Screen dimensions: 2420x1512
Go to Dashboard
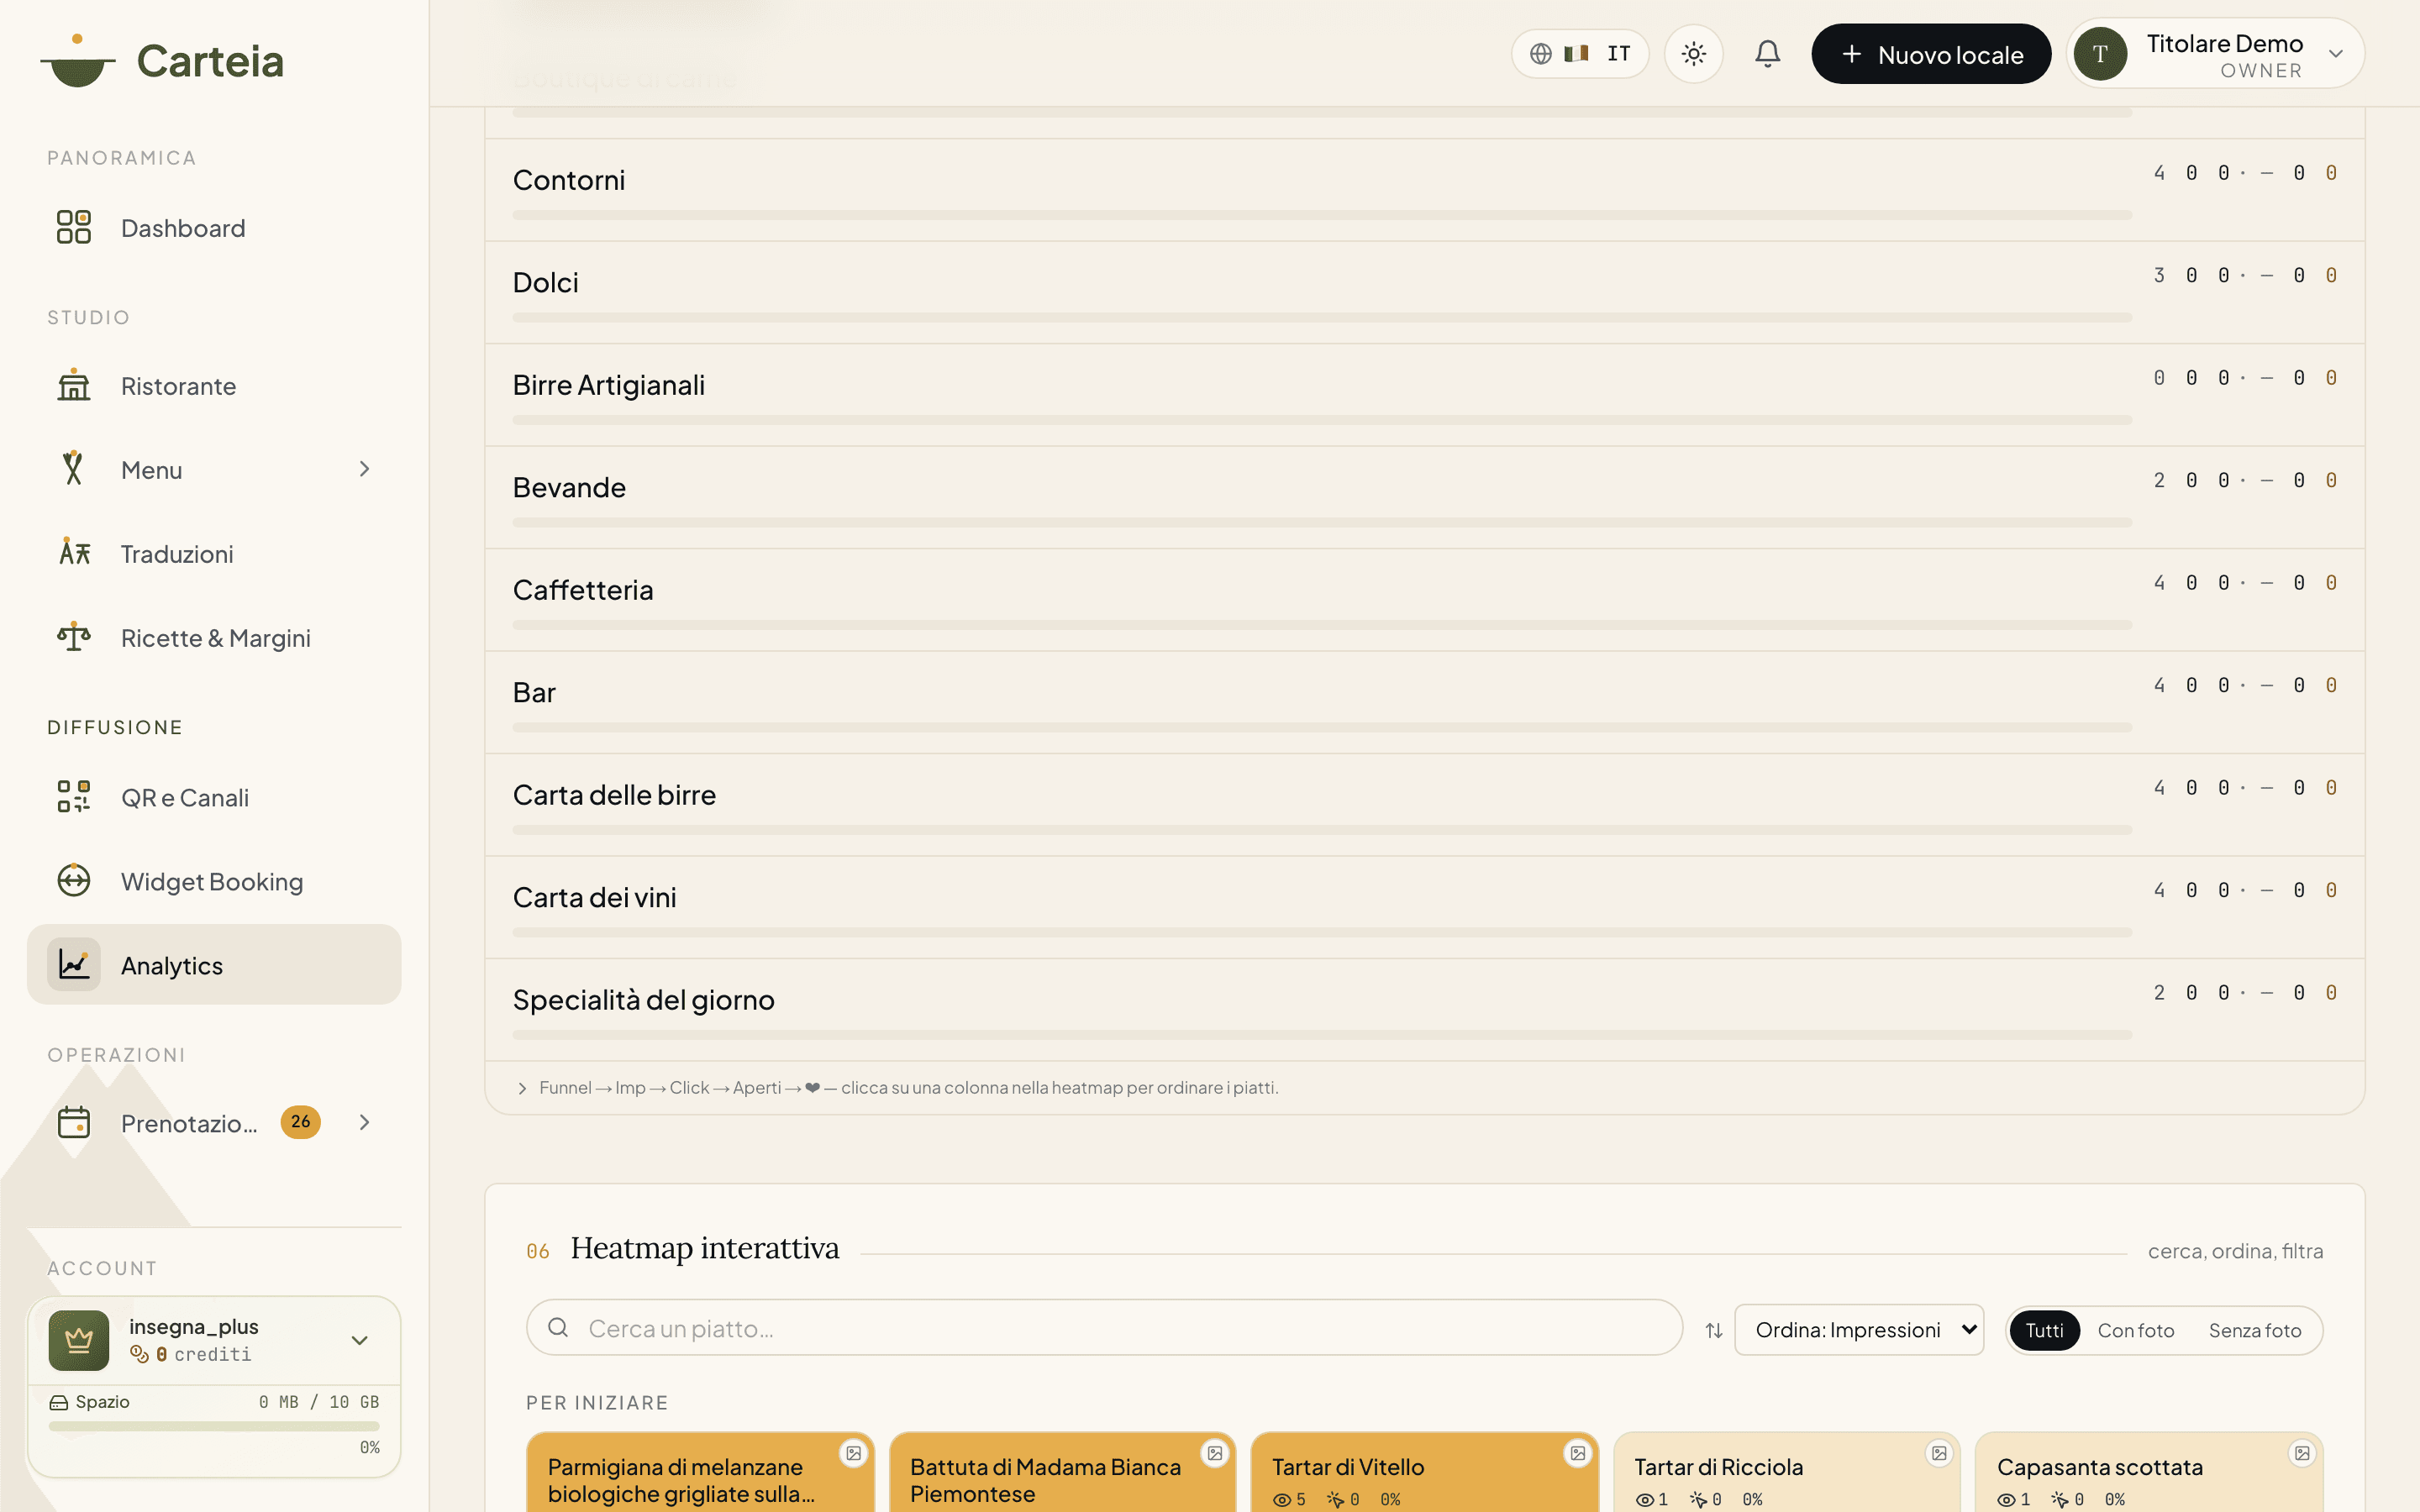[214, 228]
